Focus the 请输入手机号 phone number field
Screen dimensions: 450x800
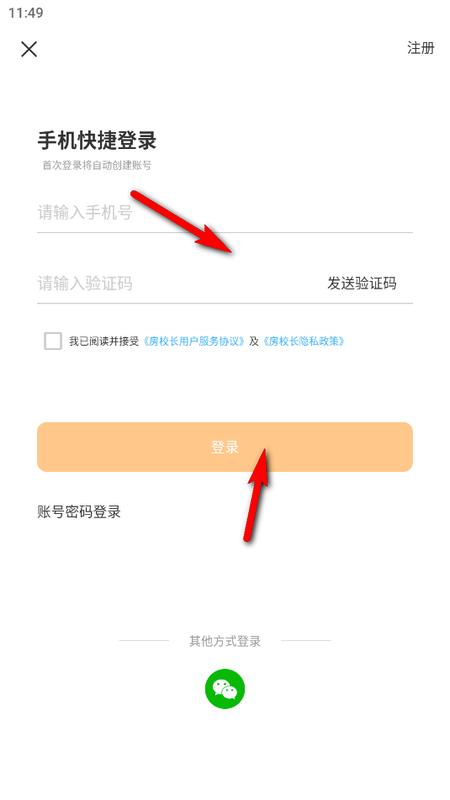point(225,212)
